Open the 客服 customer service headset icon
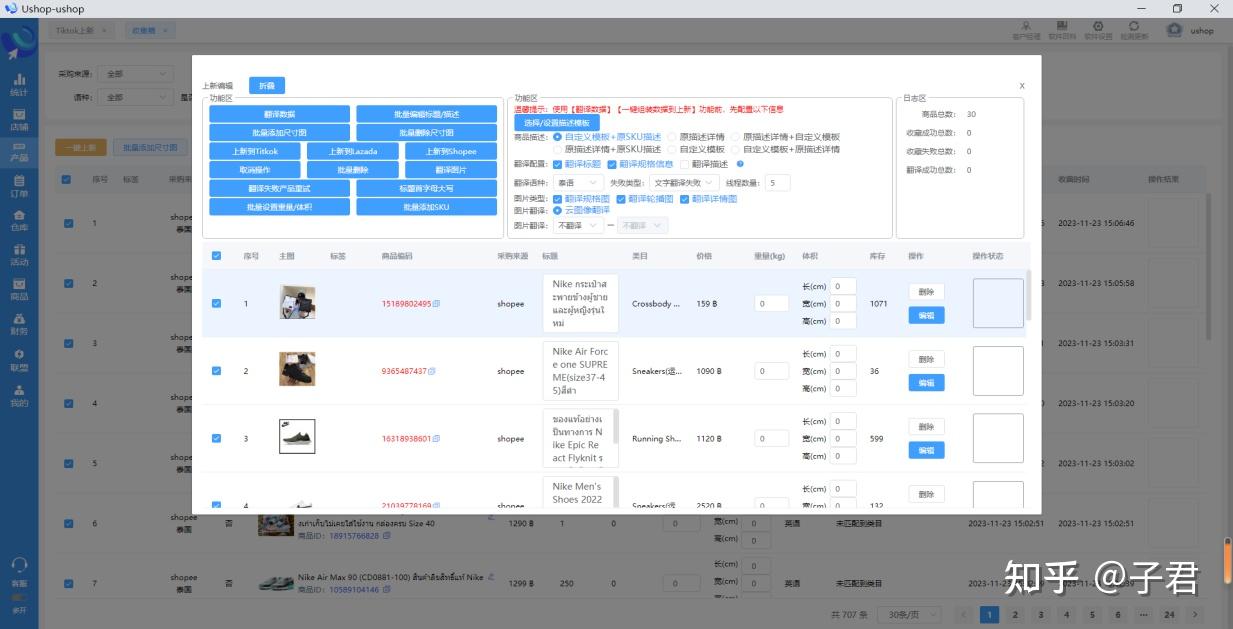The image size is (1233, 629). click(x=19, y=571)
